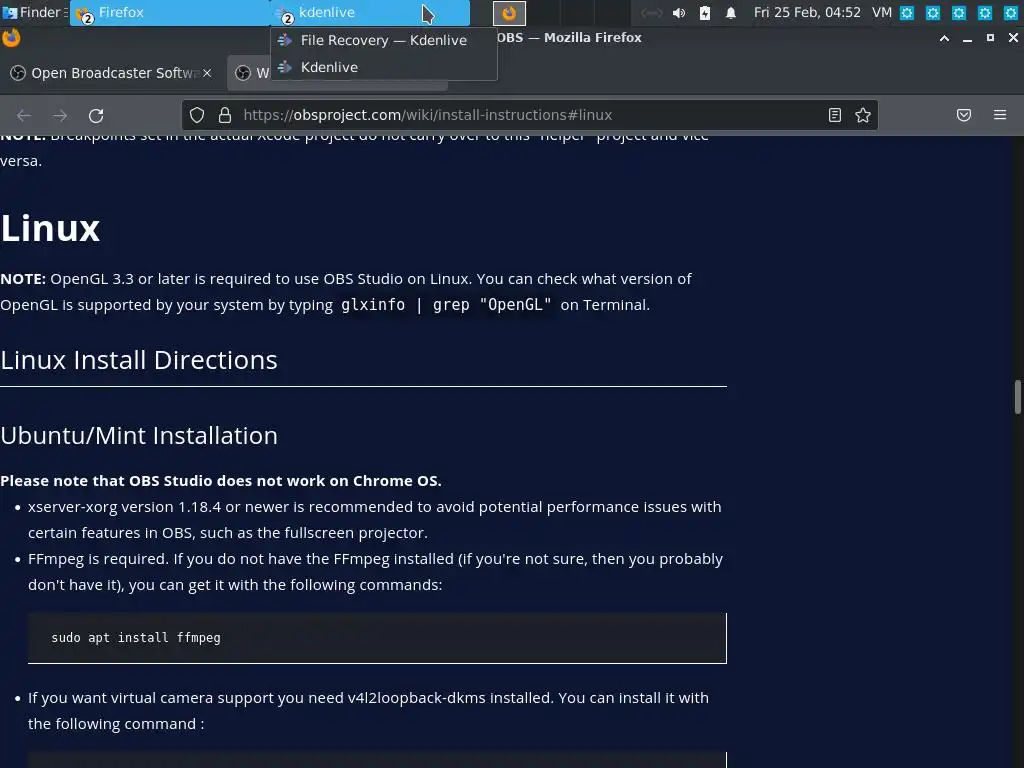Open notifications bell icon
Viewport: 1024px width, 768px height.
[731, 12]
